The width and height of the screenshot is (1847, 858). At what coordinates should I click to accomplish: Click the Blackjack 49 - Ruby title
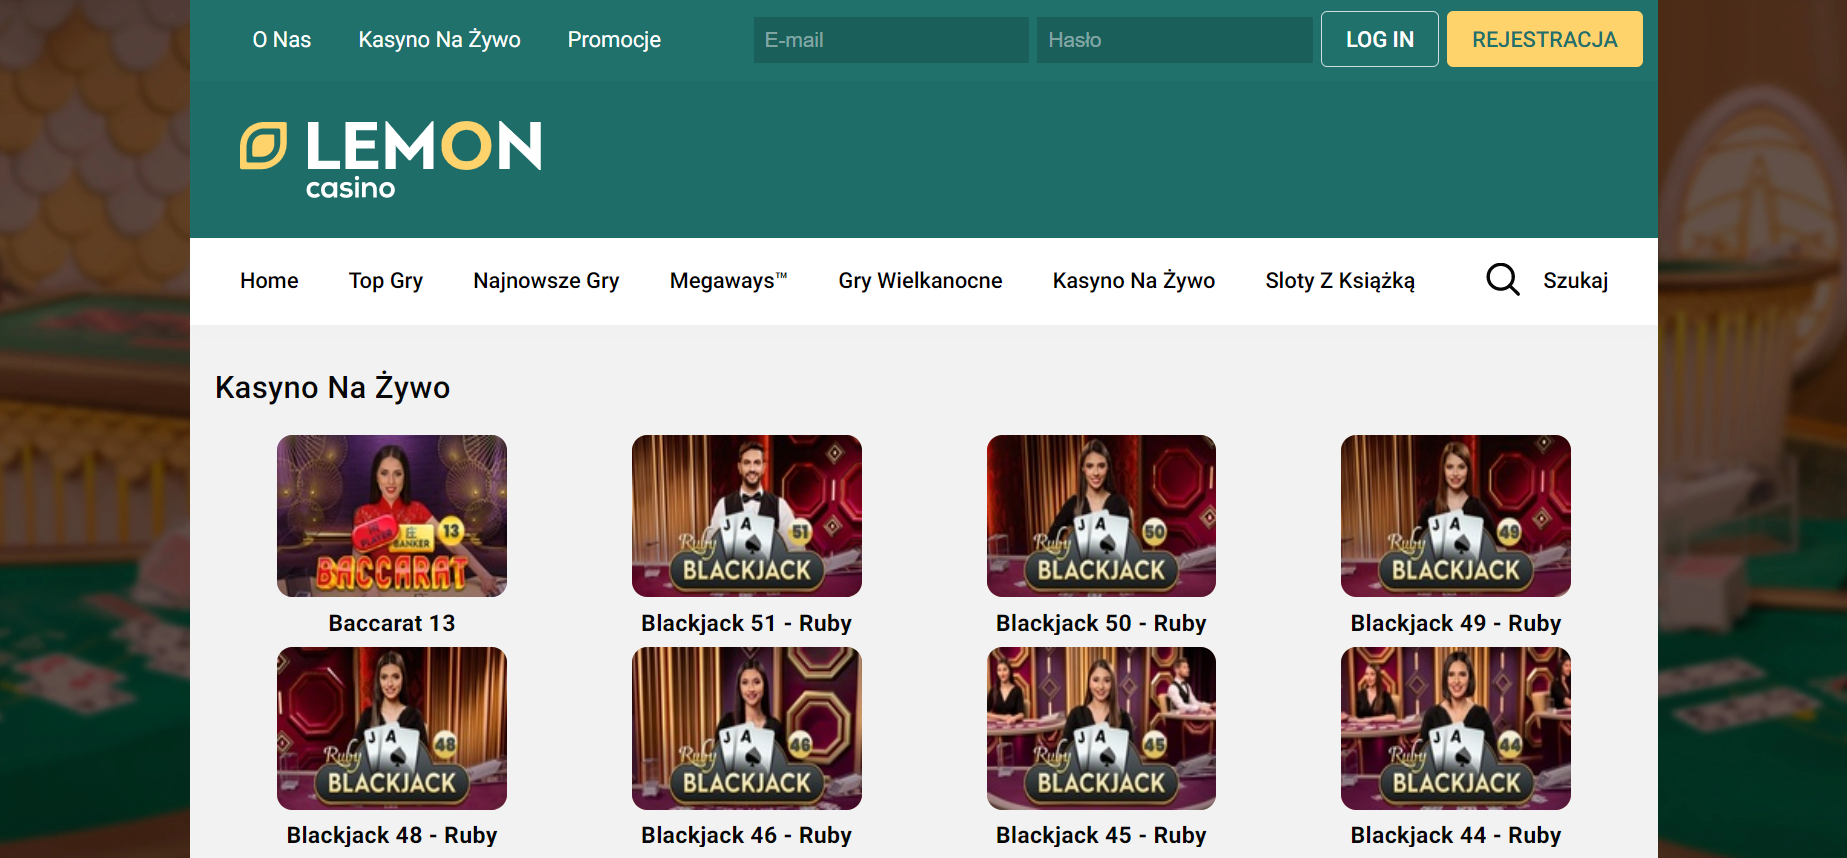coord(1456,623)
